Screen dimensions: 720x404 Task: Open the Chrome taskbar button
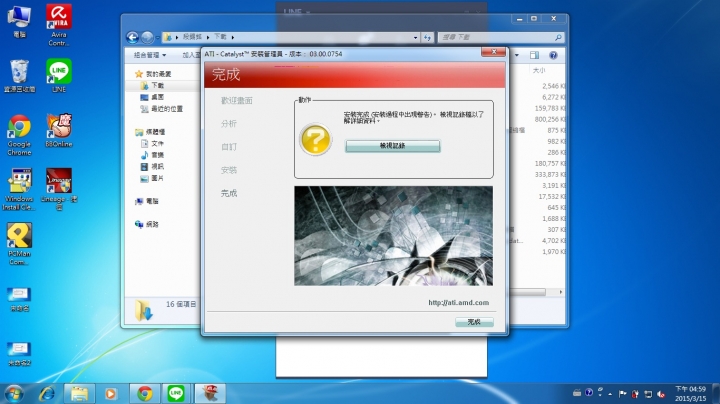click(x=145, y=394)
